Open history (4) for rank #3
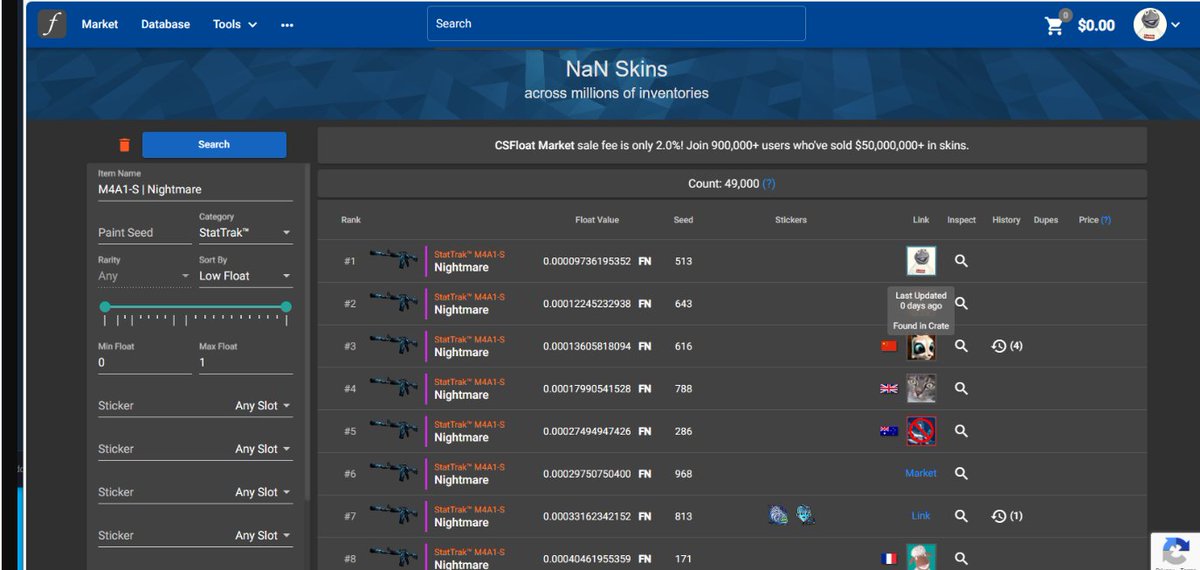 (1006, 346)
